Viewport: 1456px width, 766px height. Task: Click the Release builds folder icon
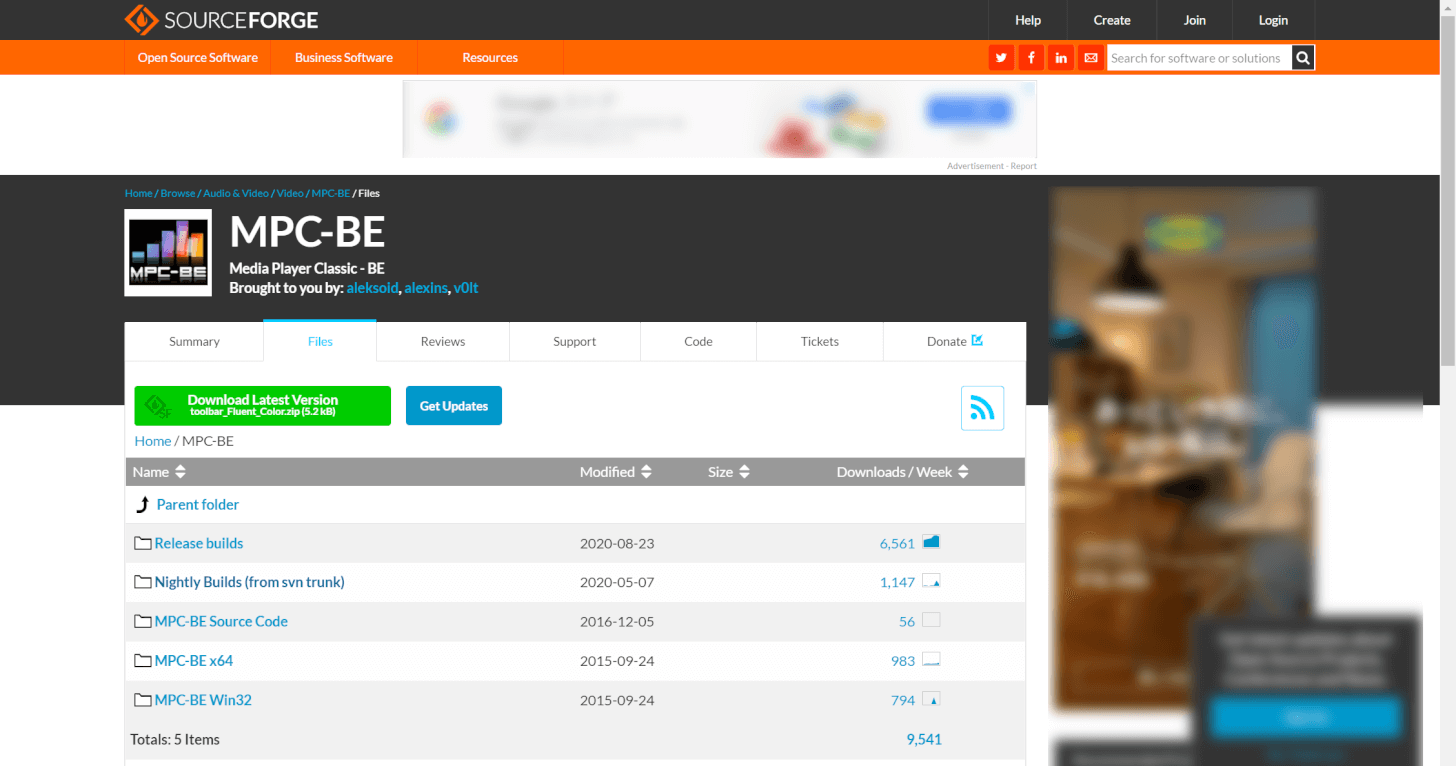click(x=143, y=544)
